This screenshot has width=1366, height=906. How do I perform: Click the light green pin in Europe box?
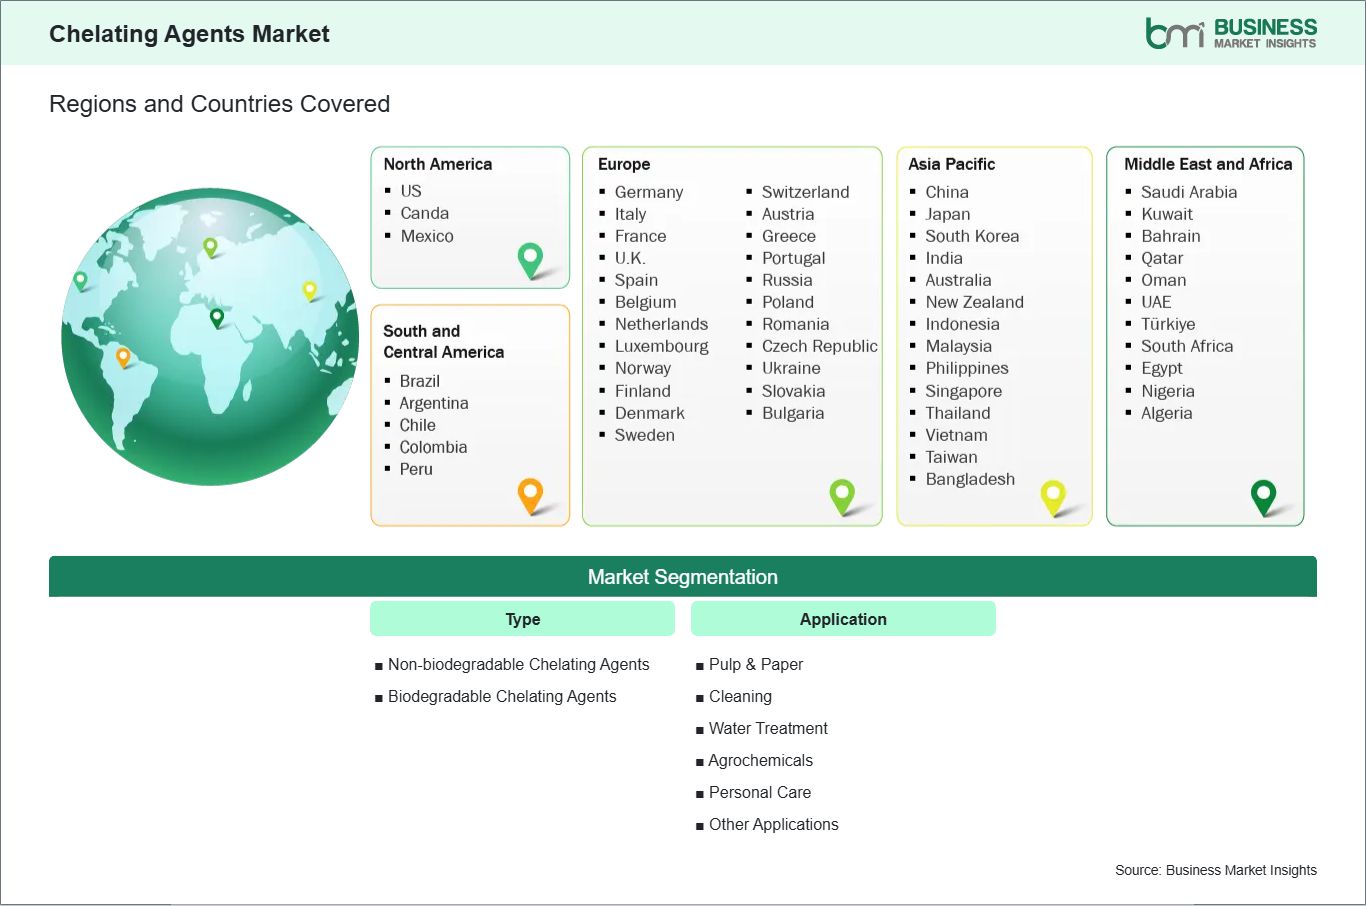(842, 494)
